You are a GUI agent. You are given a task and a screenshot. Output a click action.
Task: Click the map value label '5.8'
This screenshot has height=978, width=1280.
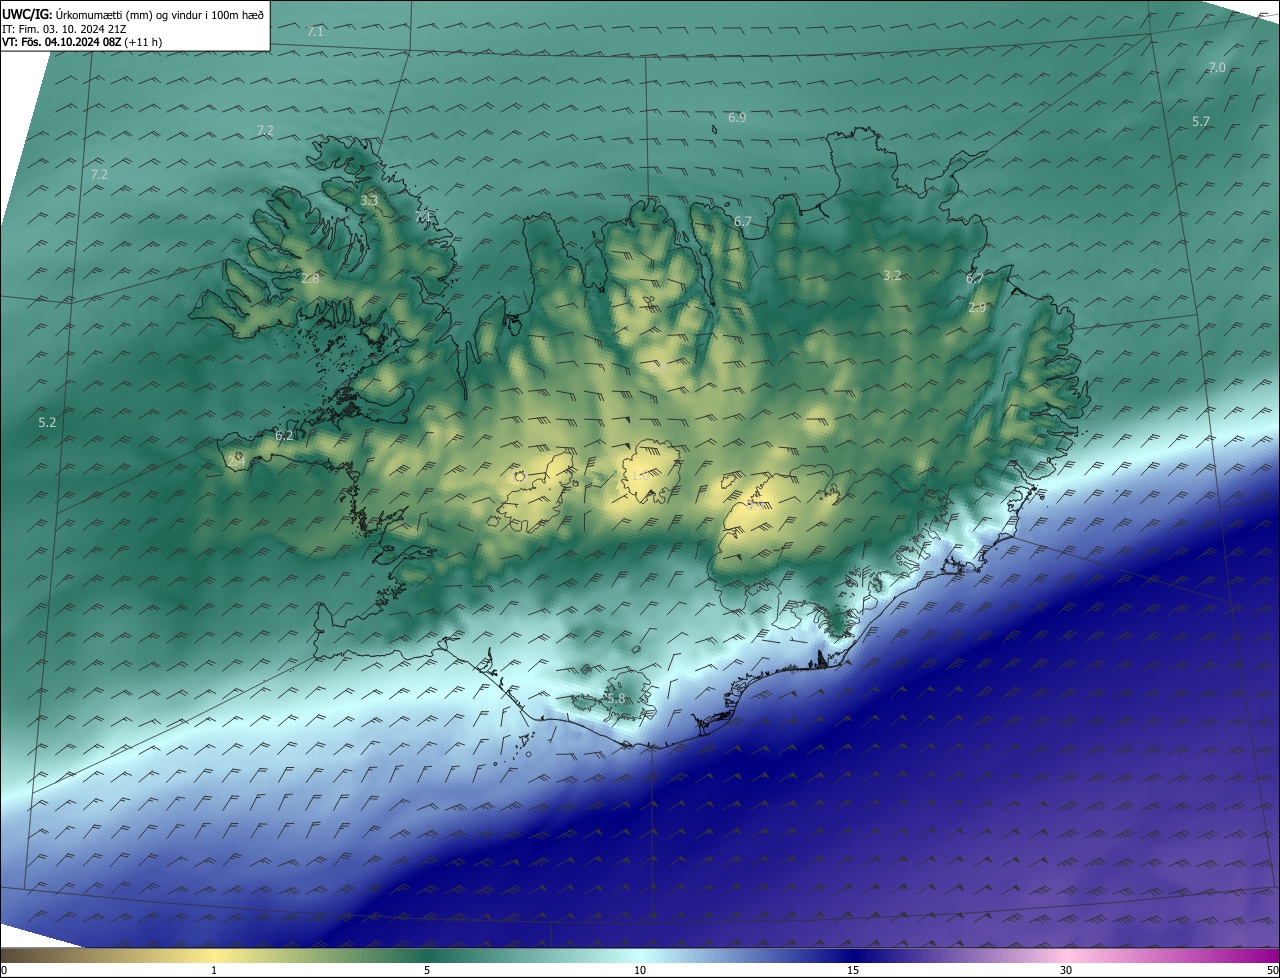pos(616,699)
